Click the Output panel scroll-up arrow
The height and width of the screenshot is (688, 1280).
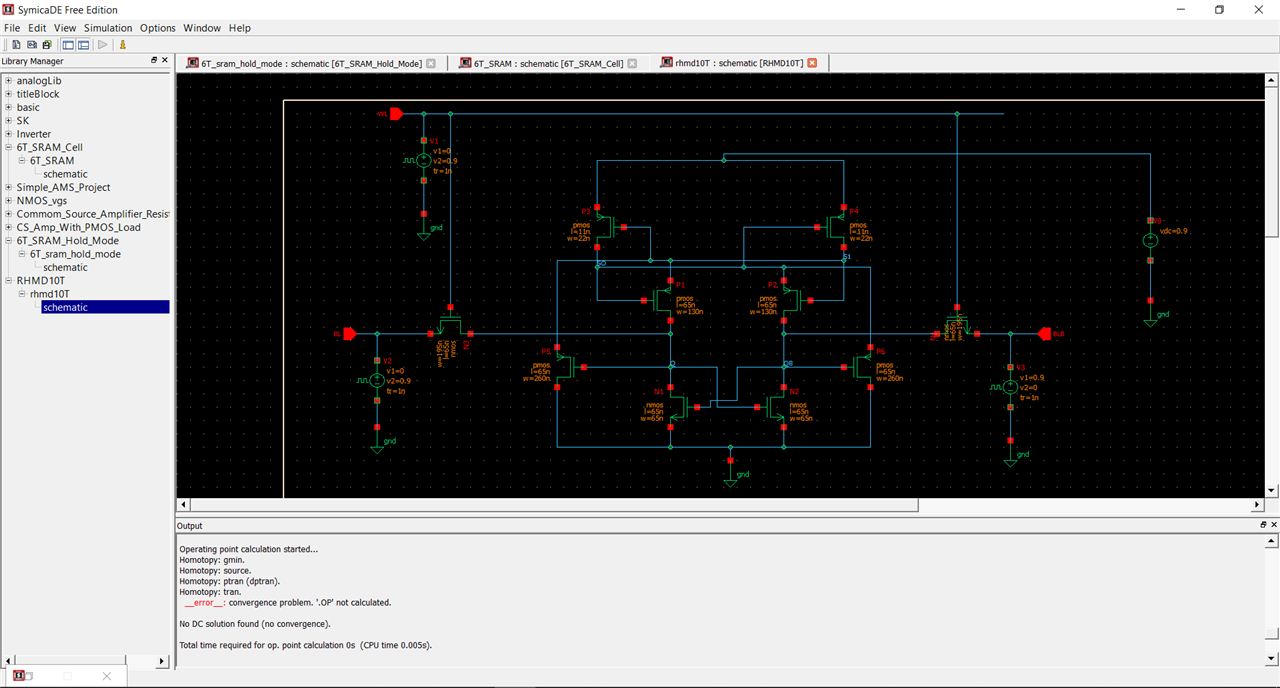coord(1272,541)
